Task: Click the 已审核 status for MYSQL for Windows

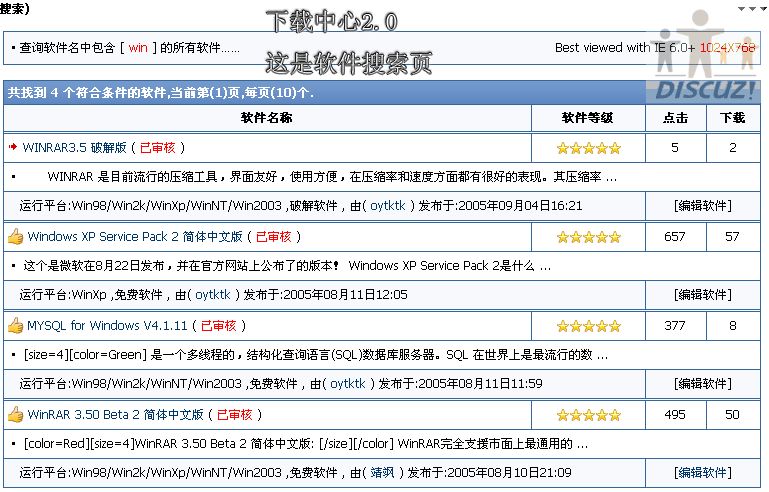Action: (x=219, y=326)
